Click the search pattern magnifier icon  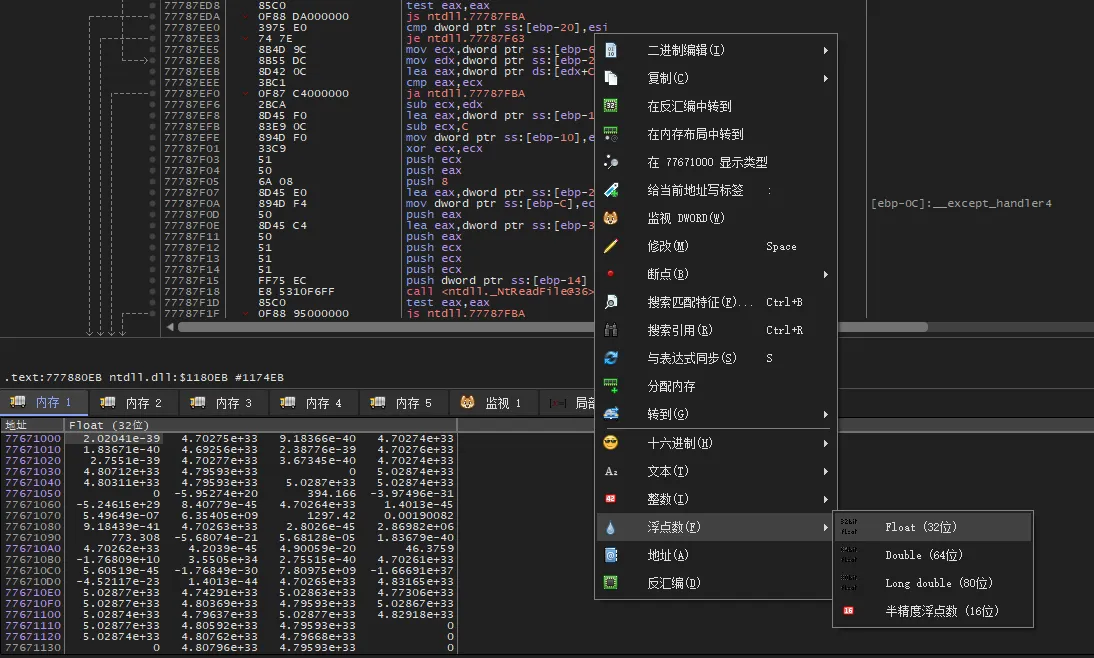pos(610,302)
